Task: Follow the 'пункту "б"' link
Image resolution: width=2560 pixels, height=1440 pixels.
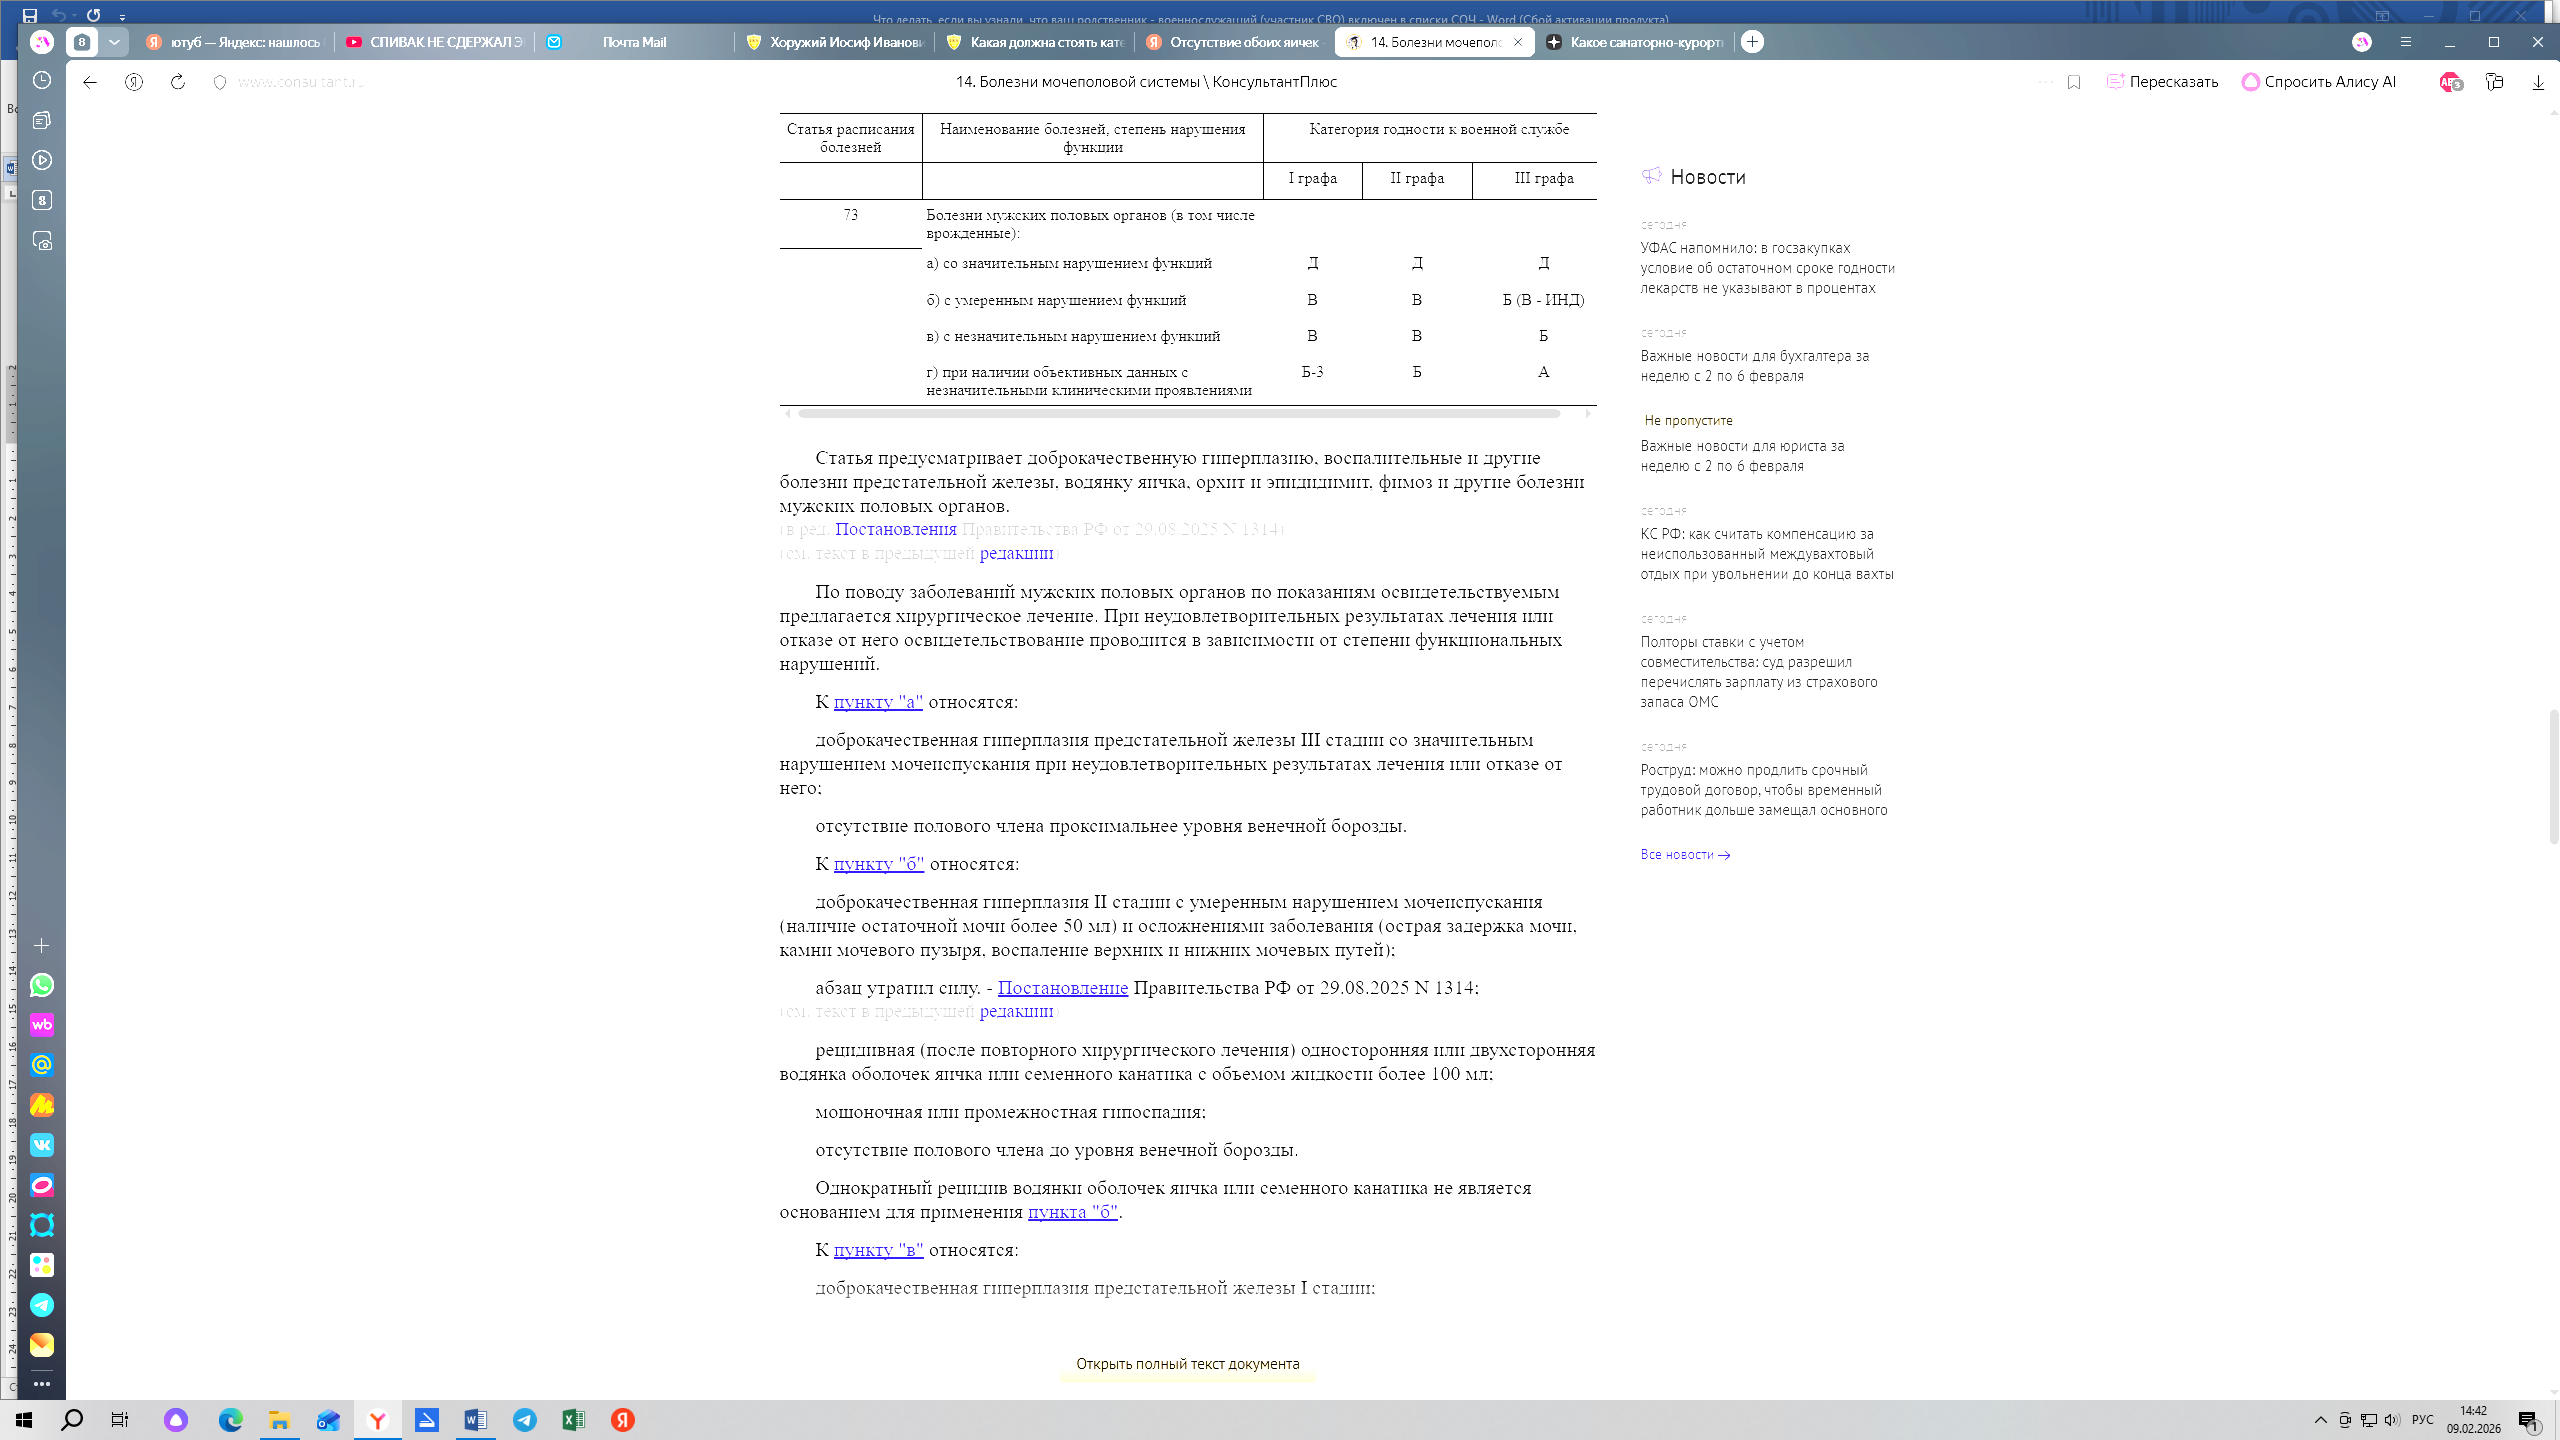Action: [x=879, y=864]
